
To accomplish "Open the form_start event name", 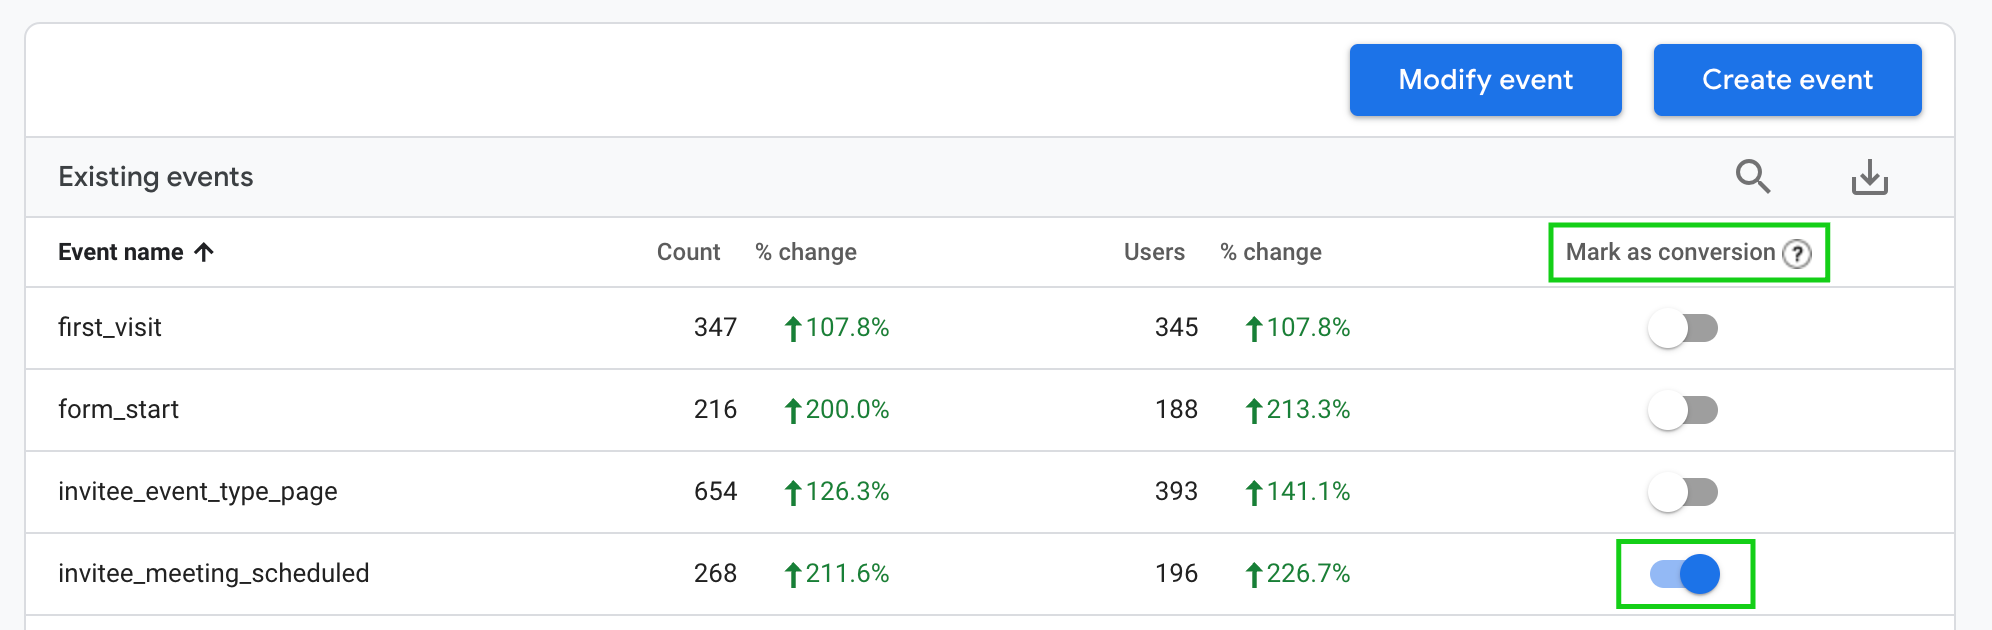I will click(x=118, y=409).
